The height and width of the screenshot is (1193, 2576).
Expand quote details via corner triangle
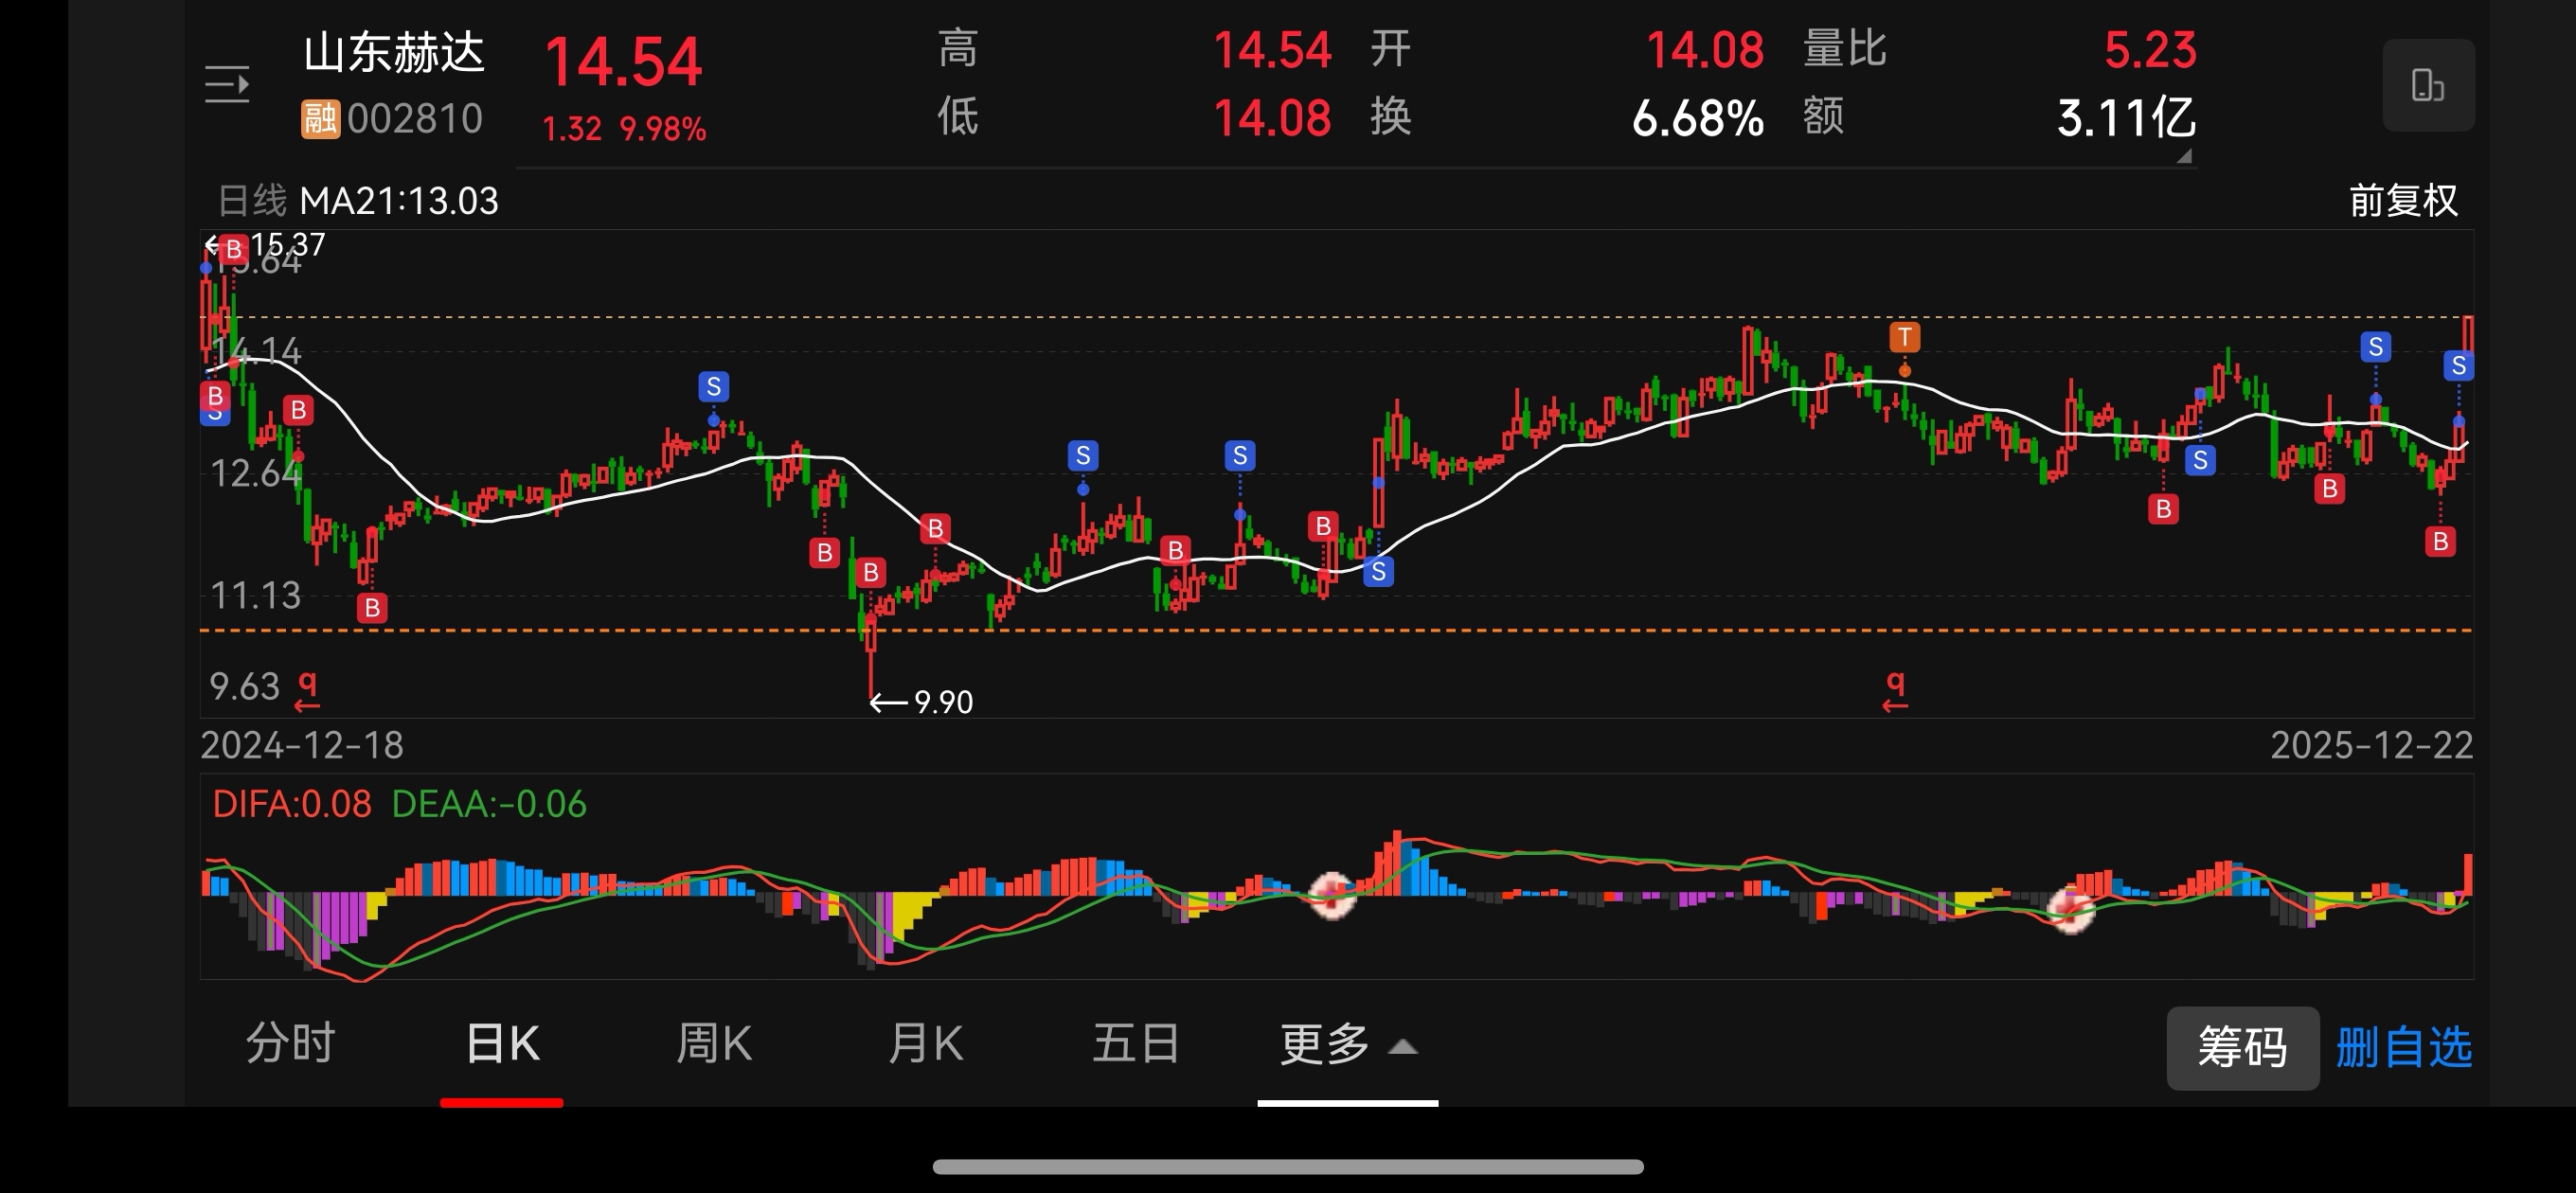pos(2184,156)
